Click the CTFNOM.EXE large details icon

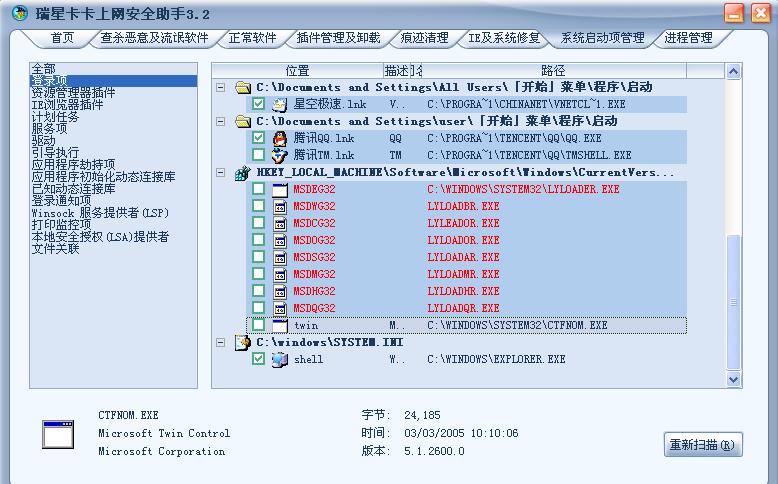tap(58, 434)
